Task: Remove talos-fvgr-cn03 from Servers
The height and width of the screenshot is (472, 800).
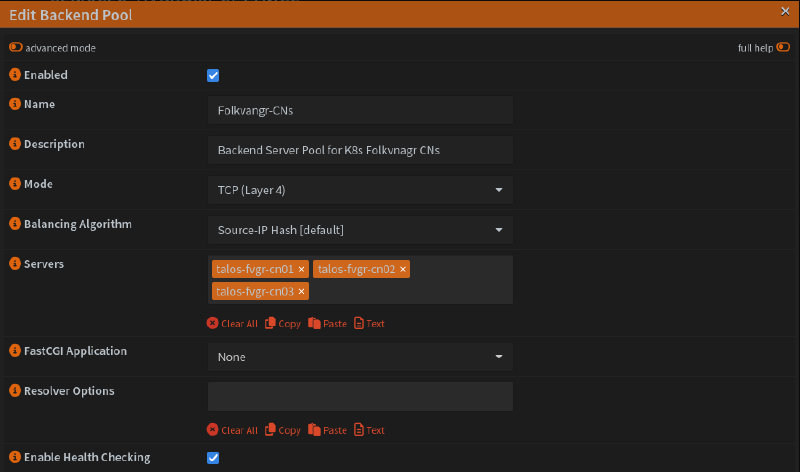Action: [302, 292]
